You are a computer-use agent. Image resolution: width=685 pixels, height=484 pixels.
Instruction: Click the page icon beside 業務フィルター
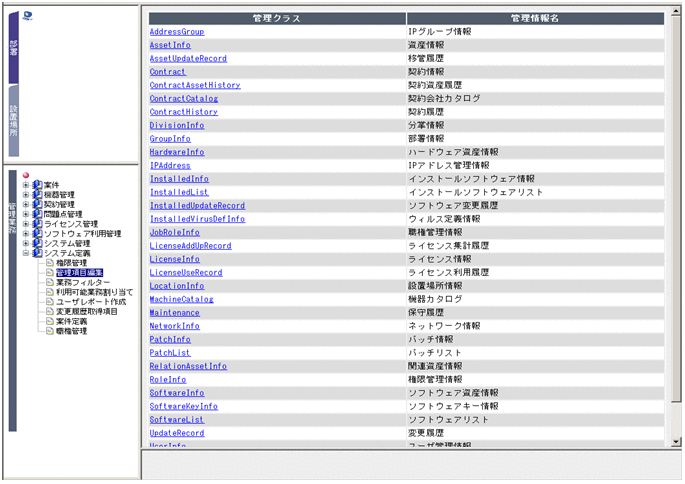coord(49,282)
